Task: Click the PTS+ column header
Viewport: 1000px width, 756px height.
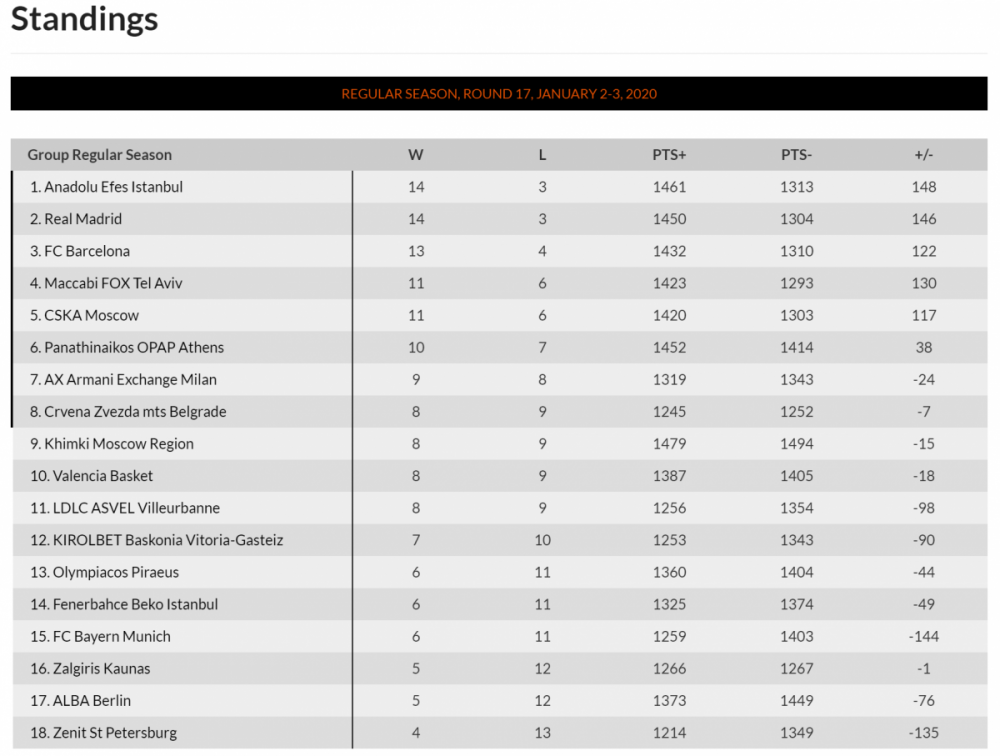Action: [x=669, y=155]
